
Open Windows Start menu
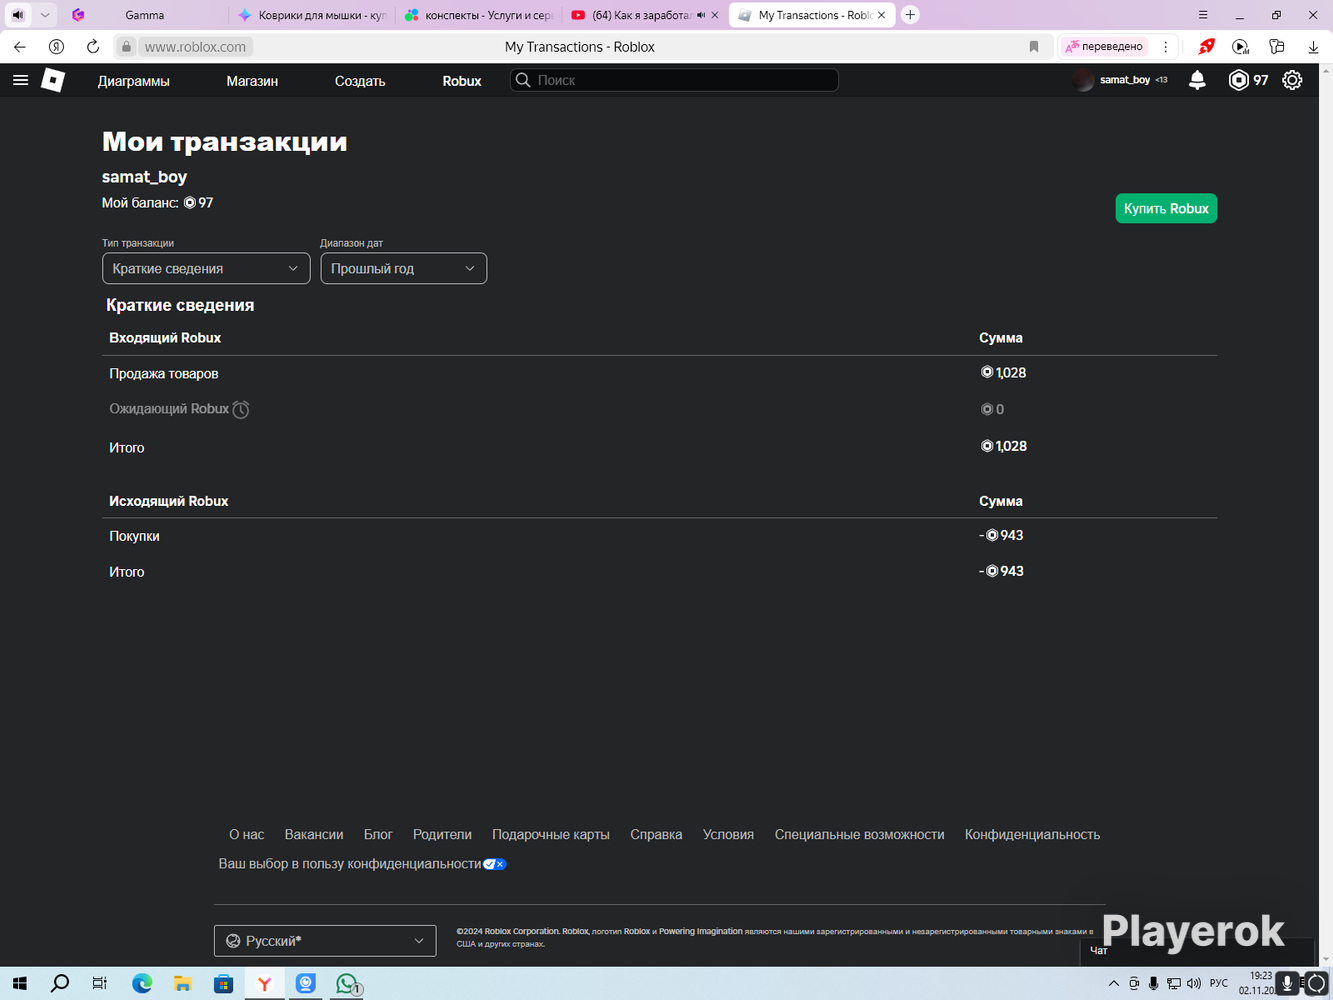point(19,984)
